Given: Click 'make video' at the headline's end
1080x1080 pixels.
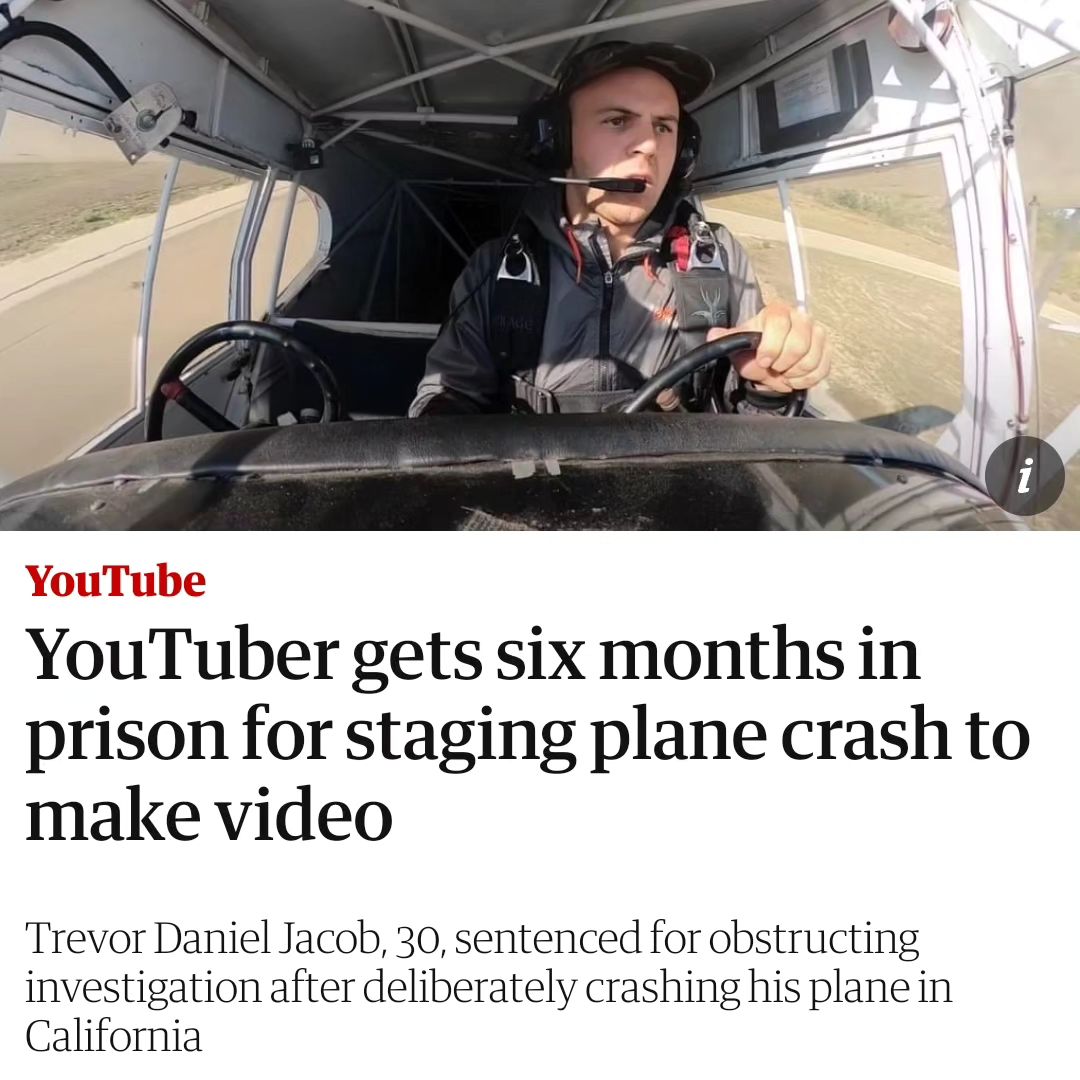Looking at the screenshot, I should point(209,815).
